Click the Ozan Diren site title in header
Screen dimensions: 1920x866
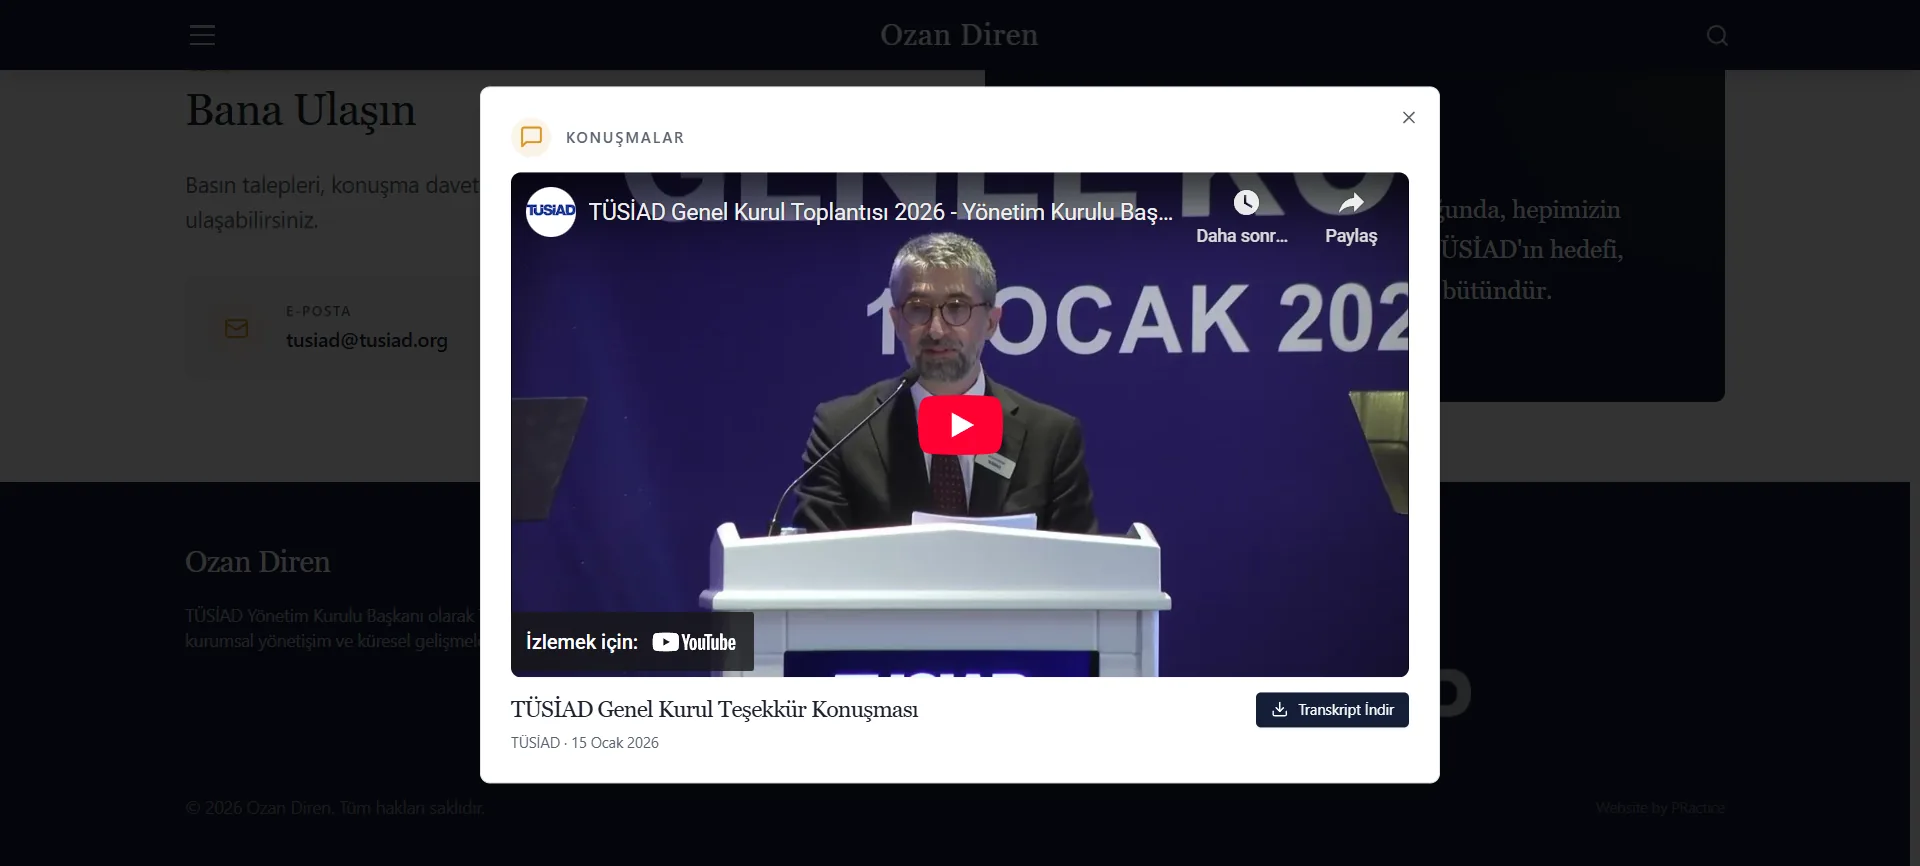coord(959,35)
